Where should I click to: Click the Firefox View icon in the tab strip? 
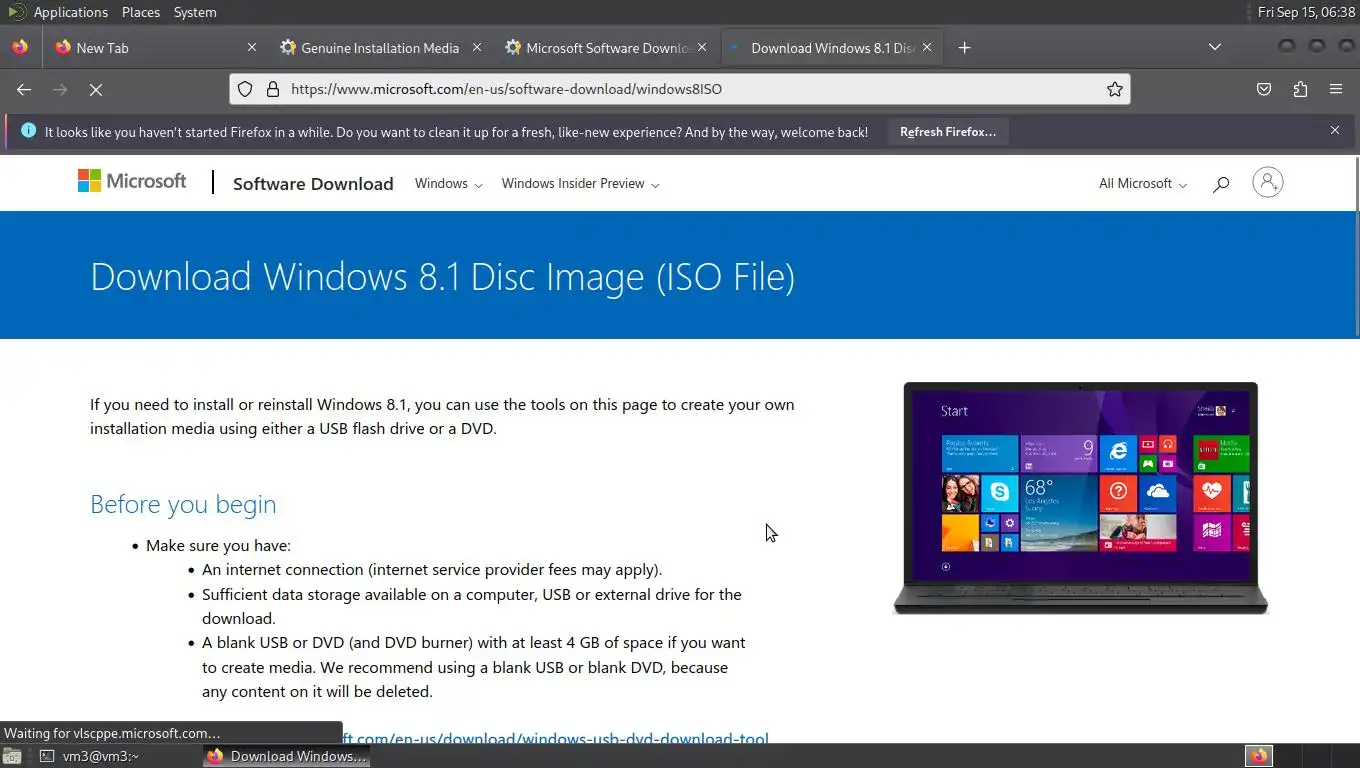point(21,47)
